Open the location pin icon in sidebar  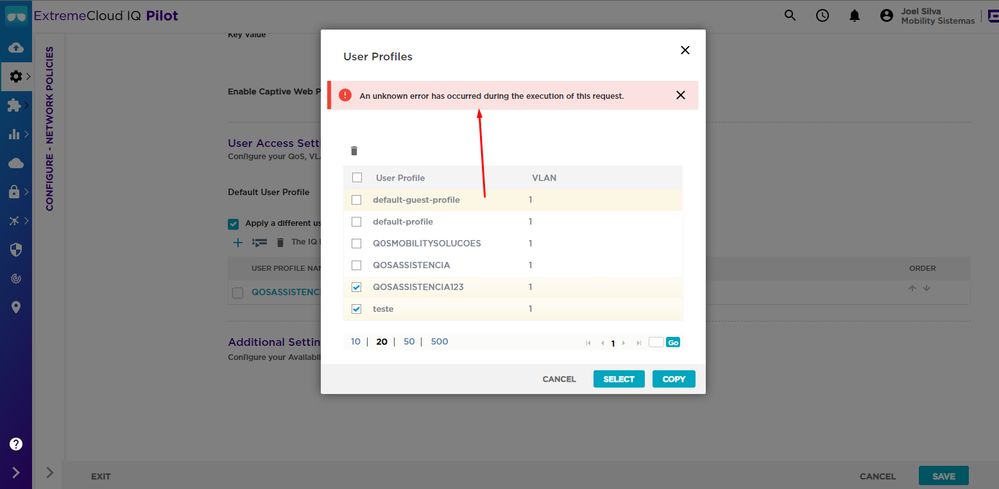[x=16, y=307]
